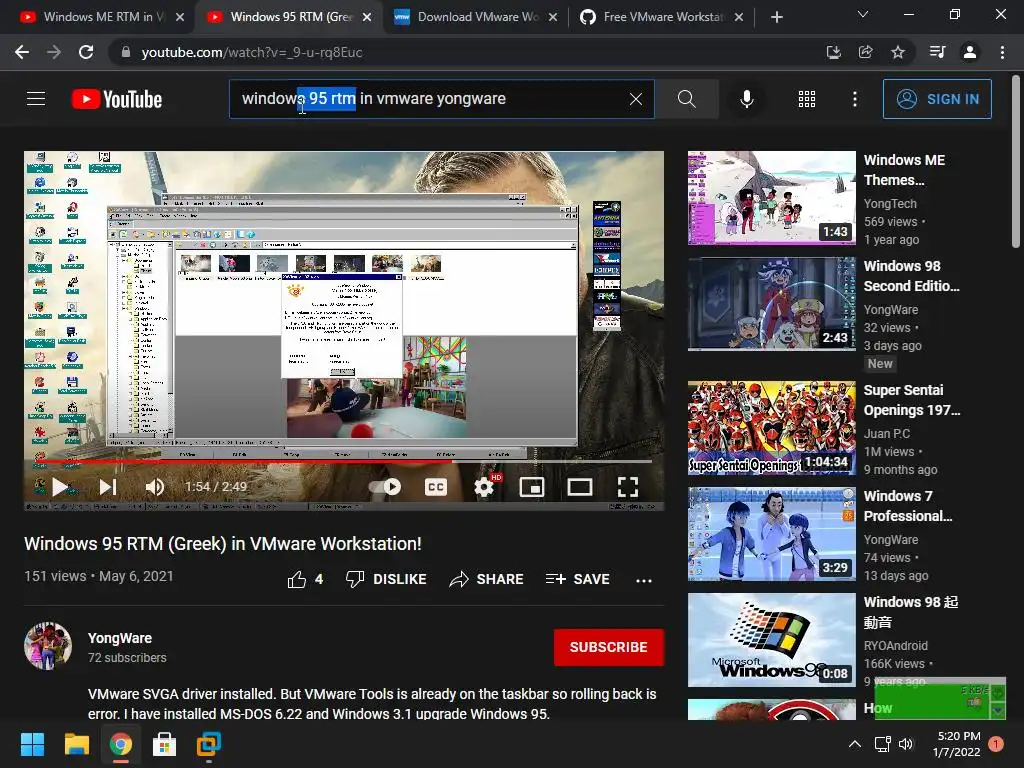Clear the search box with X
Screen dimensions: 1024x768
(x=635, y=99)
